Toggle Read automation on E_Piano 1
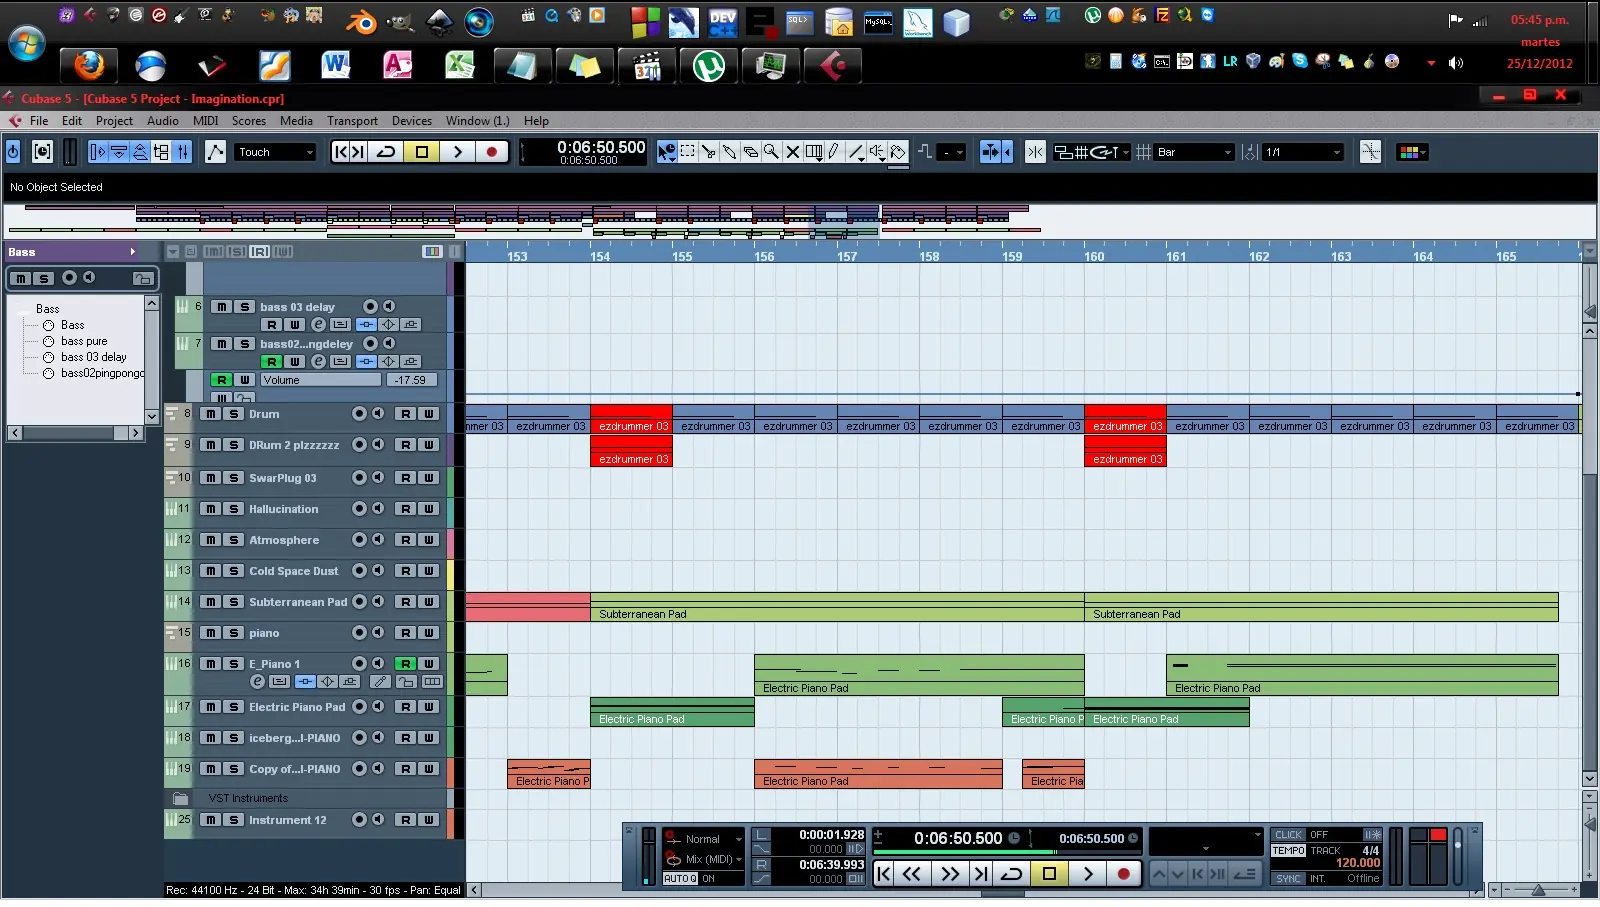 click(x=406, y=664)
